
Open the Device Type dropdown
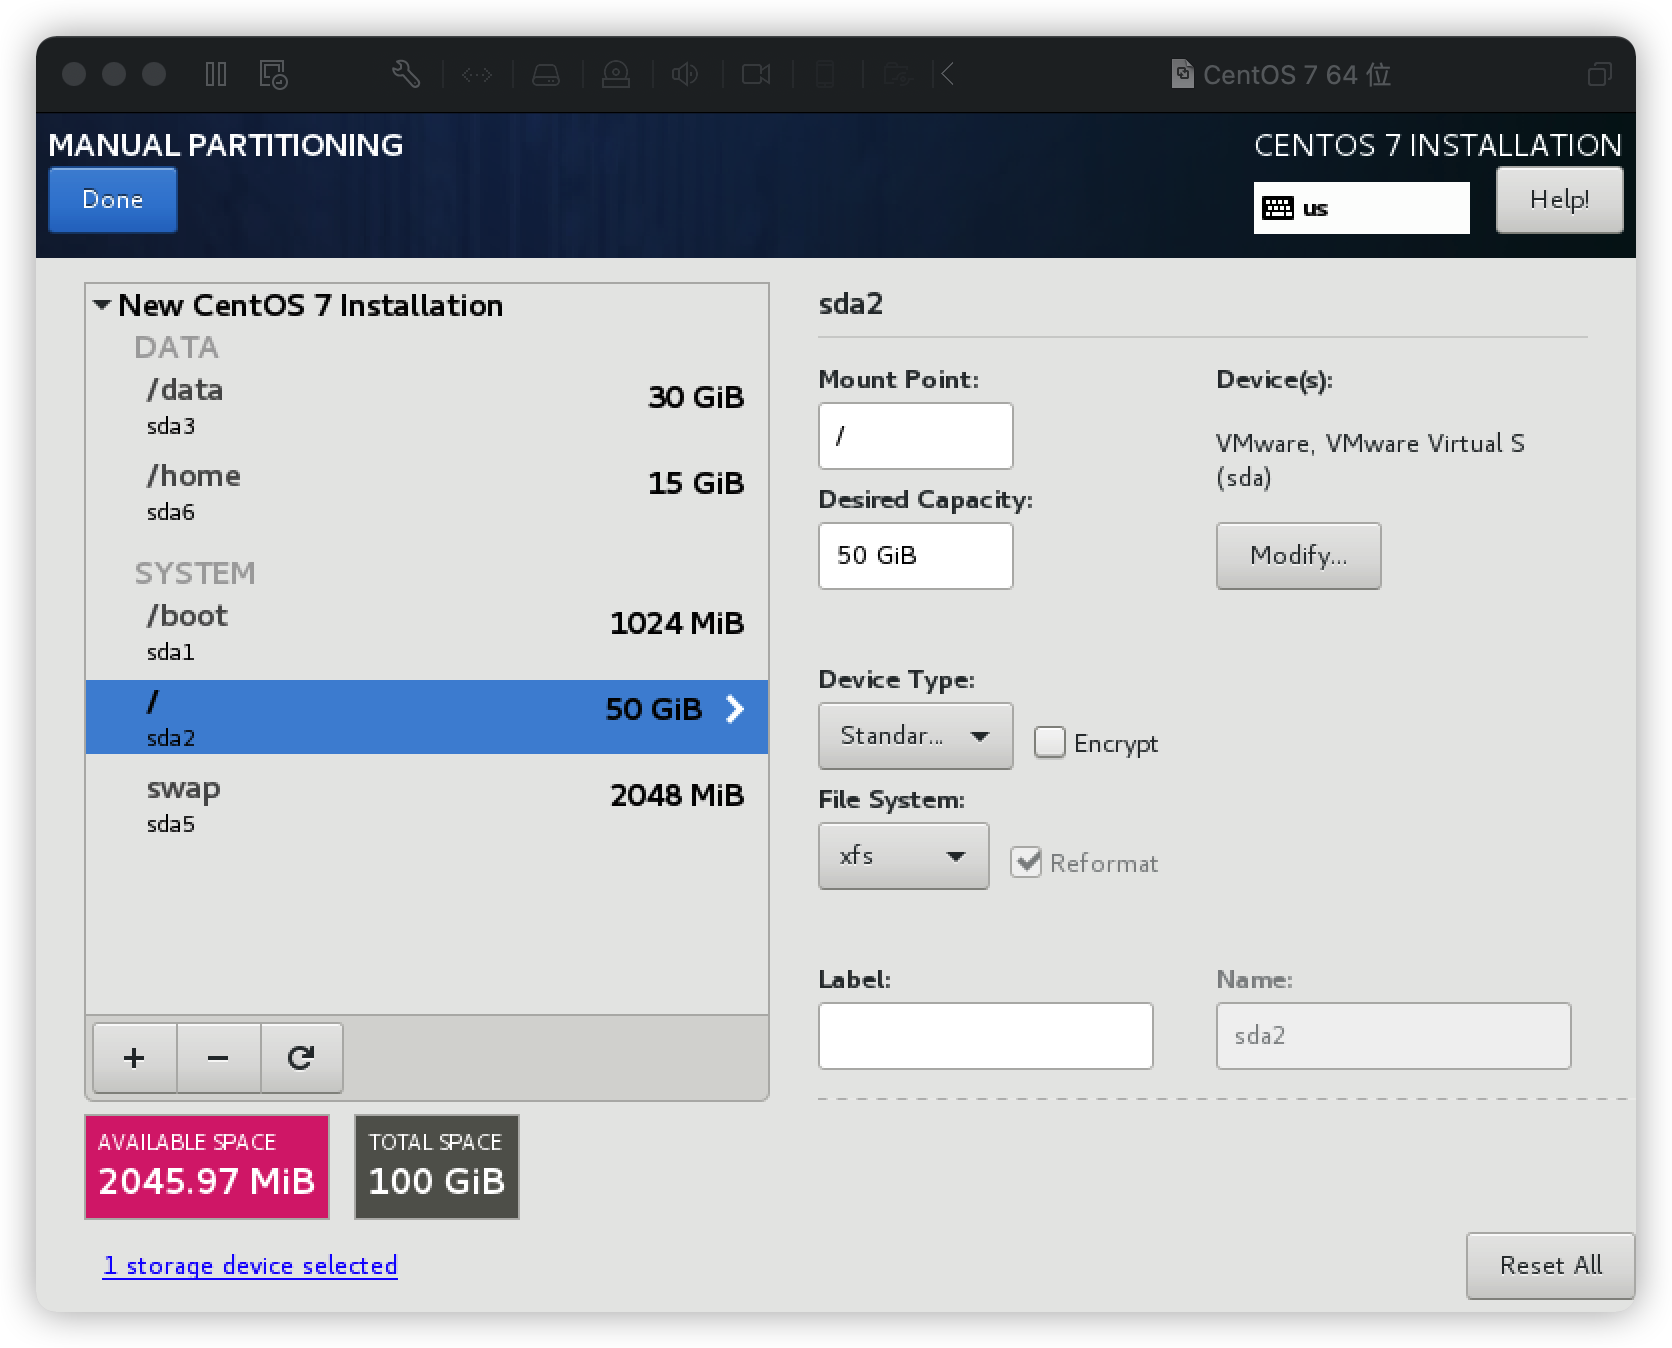[x=915, y=736]
